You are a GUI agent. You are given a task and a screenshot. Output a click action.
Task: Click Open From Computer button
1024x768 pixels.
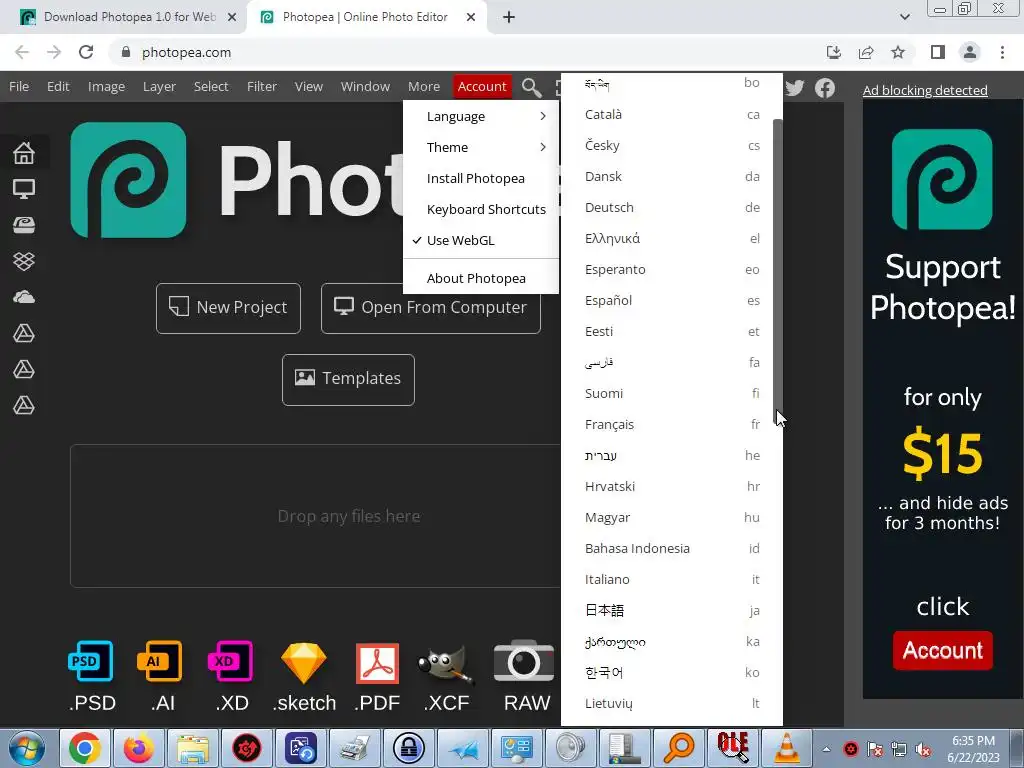pyautogui.click(x=431, y=308)
